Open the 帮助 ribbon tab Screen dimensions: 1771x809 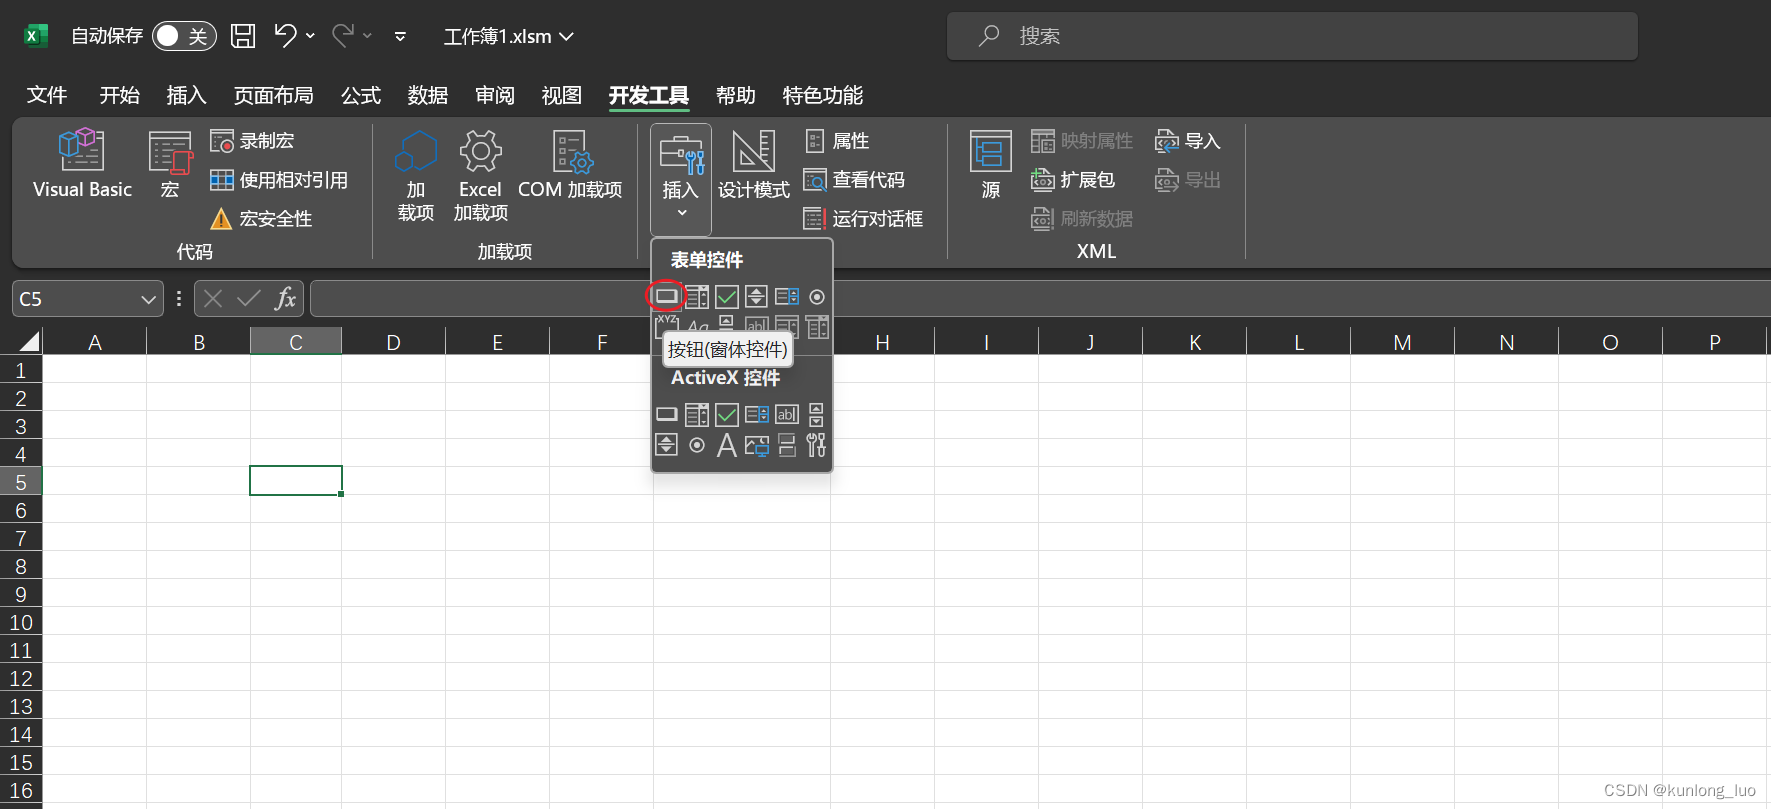[x=736, y=95]
